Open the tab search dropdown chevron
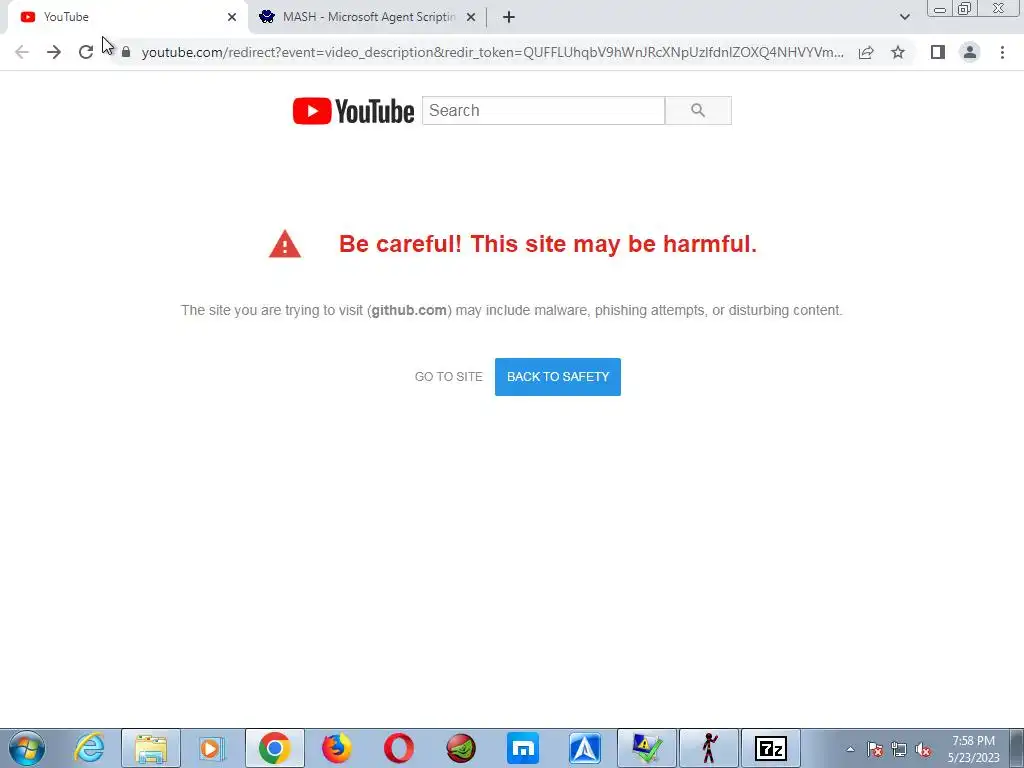 [x=904, y=17]
